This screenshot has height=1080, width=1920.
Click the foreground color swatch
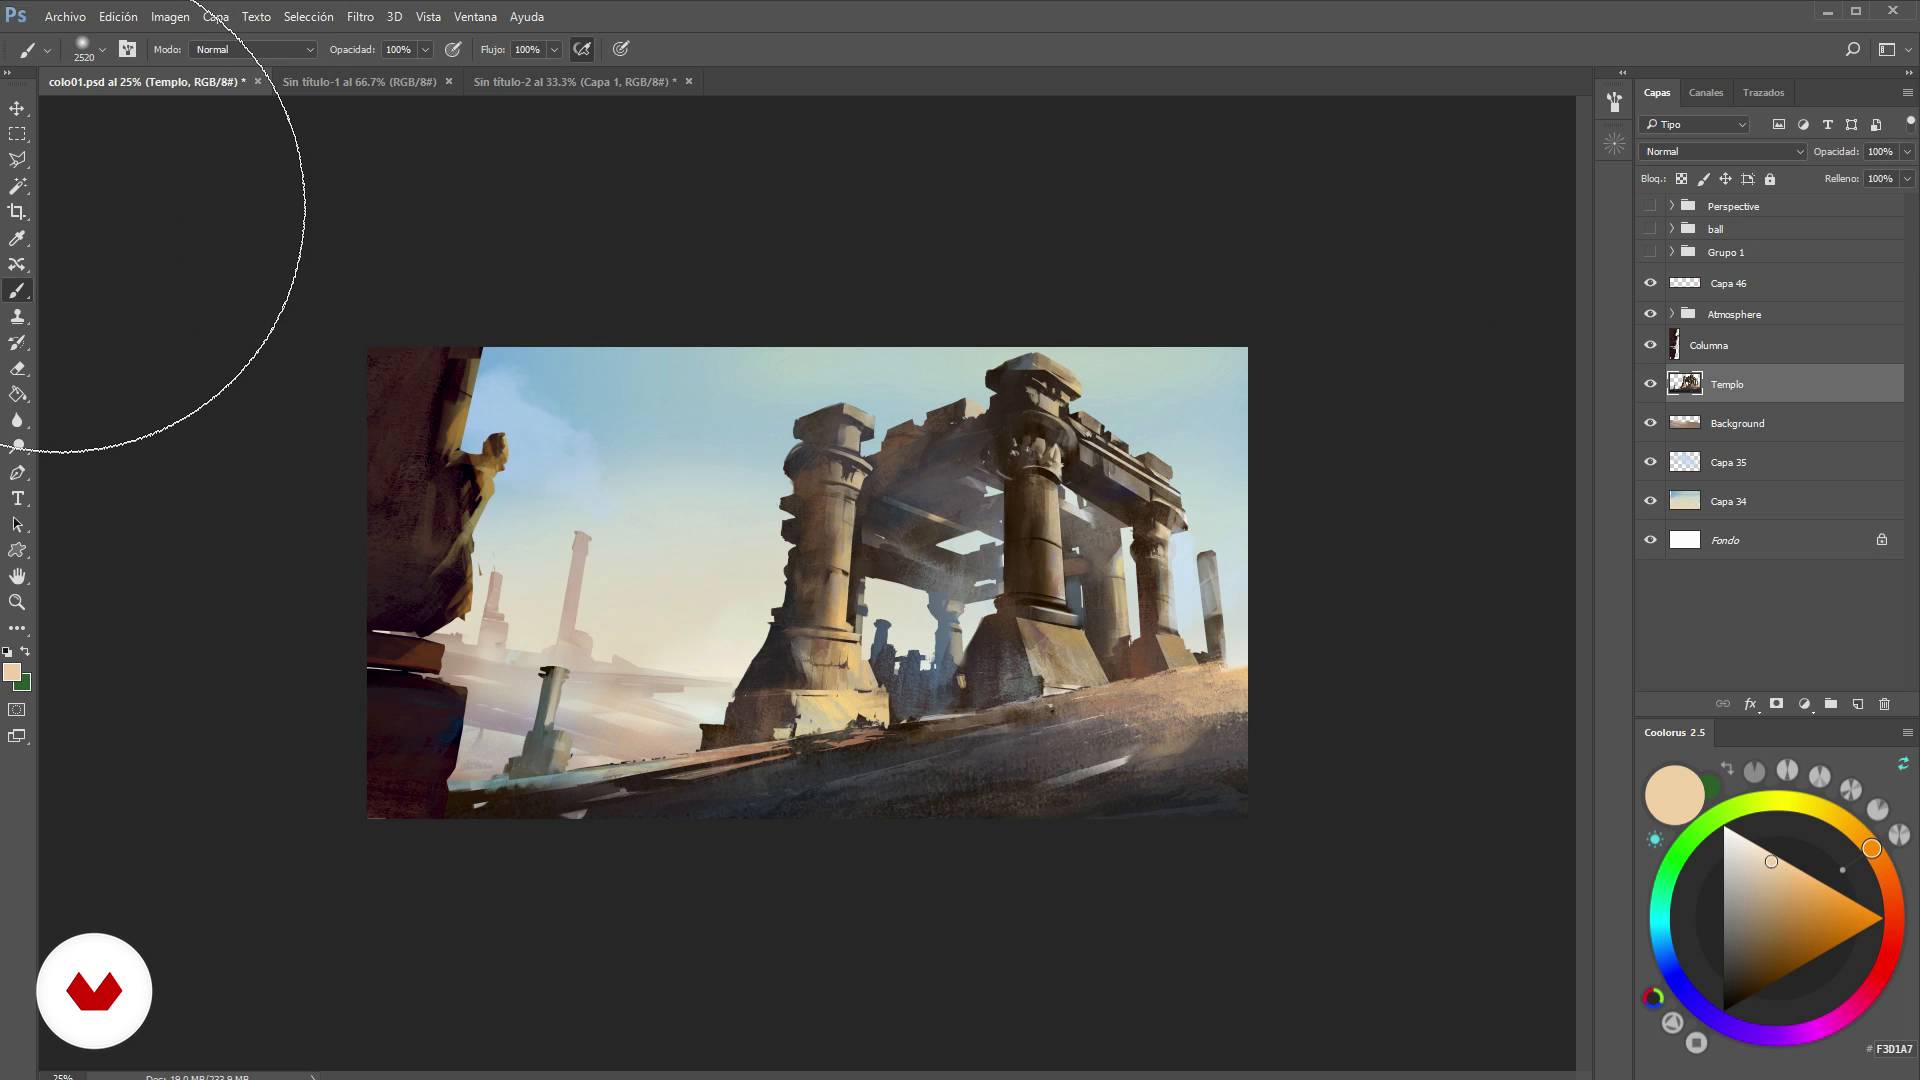tap(11, 672)
